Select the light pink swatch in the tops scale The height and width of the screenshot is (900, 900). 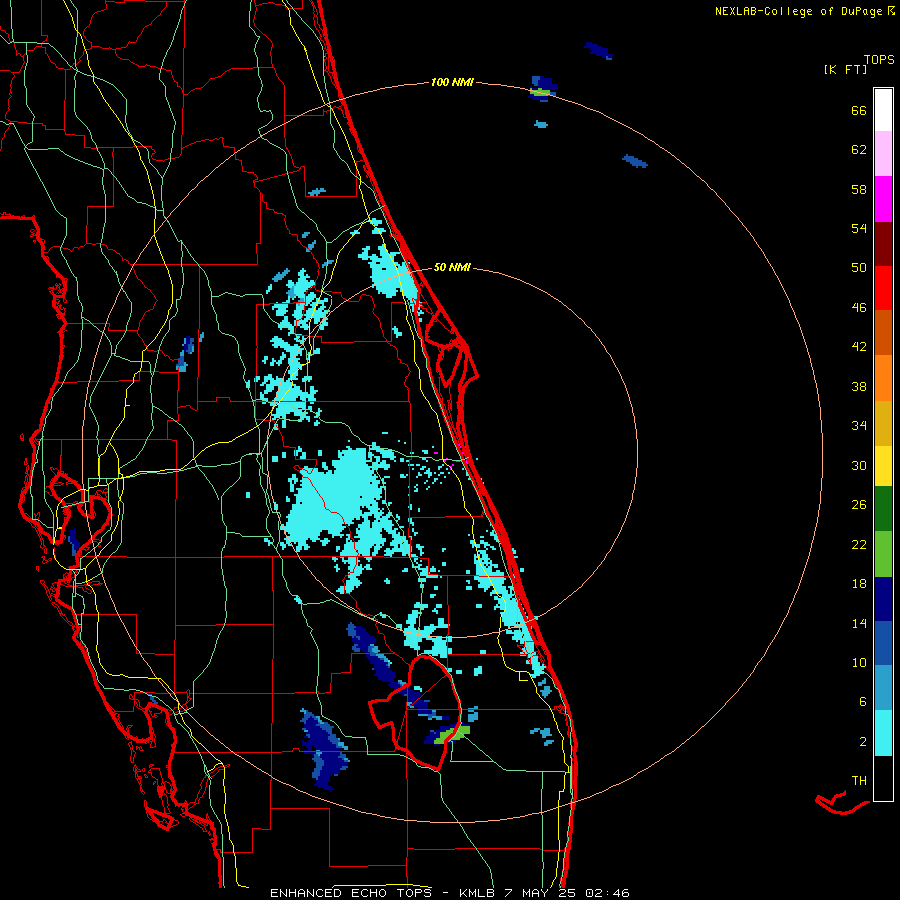click(x=883, y=154)
